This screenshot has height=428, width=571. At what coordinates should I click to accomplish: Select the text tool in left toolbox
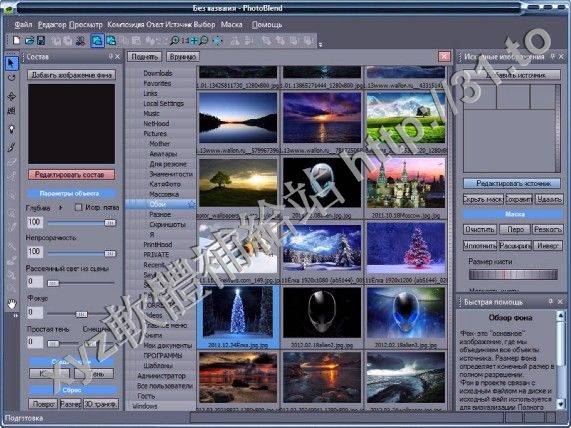[x=11, y=111]
